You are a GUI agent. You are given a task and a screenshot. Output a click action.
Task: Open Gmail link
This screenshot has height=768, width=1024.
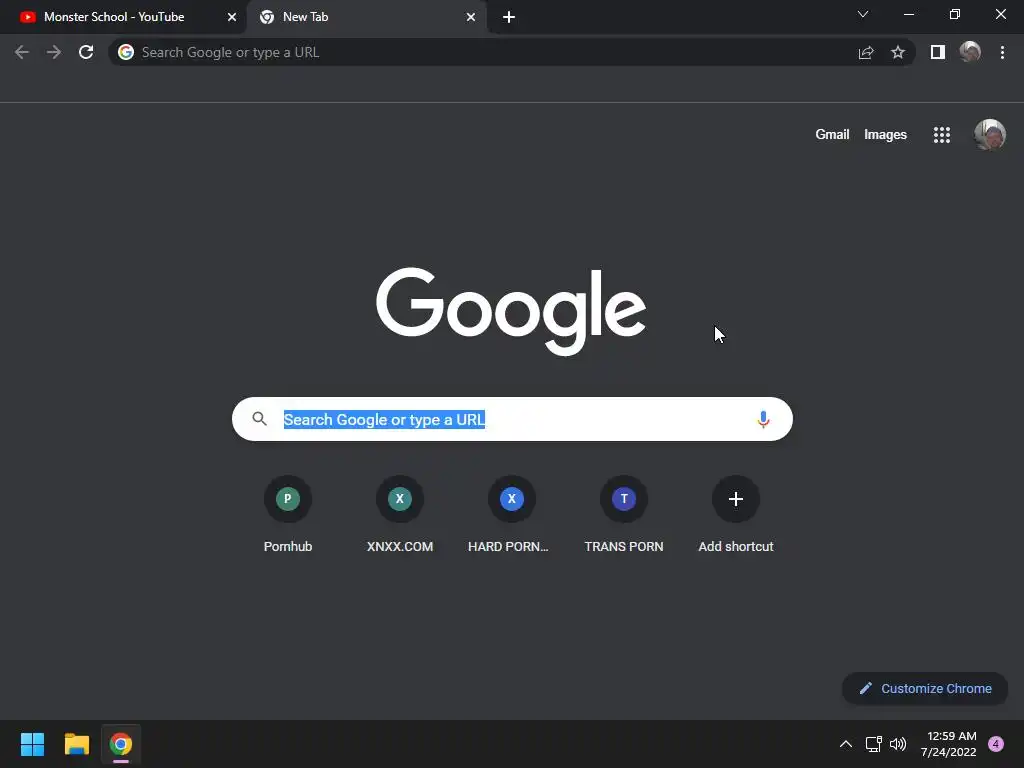click(x=832, y=135)
